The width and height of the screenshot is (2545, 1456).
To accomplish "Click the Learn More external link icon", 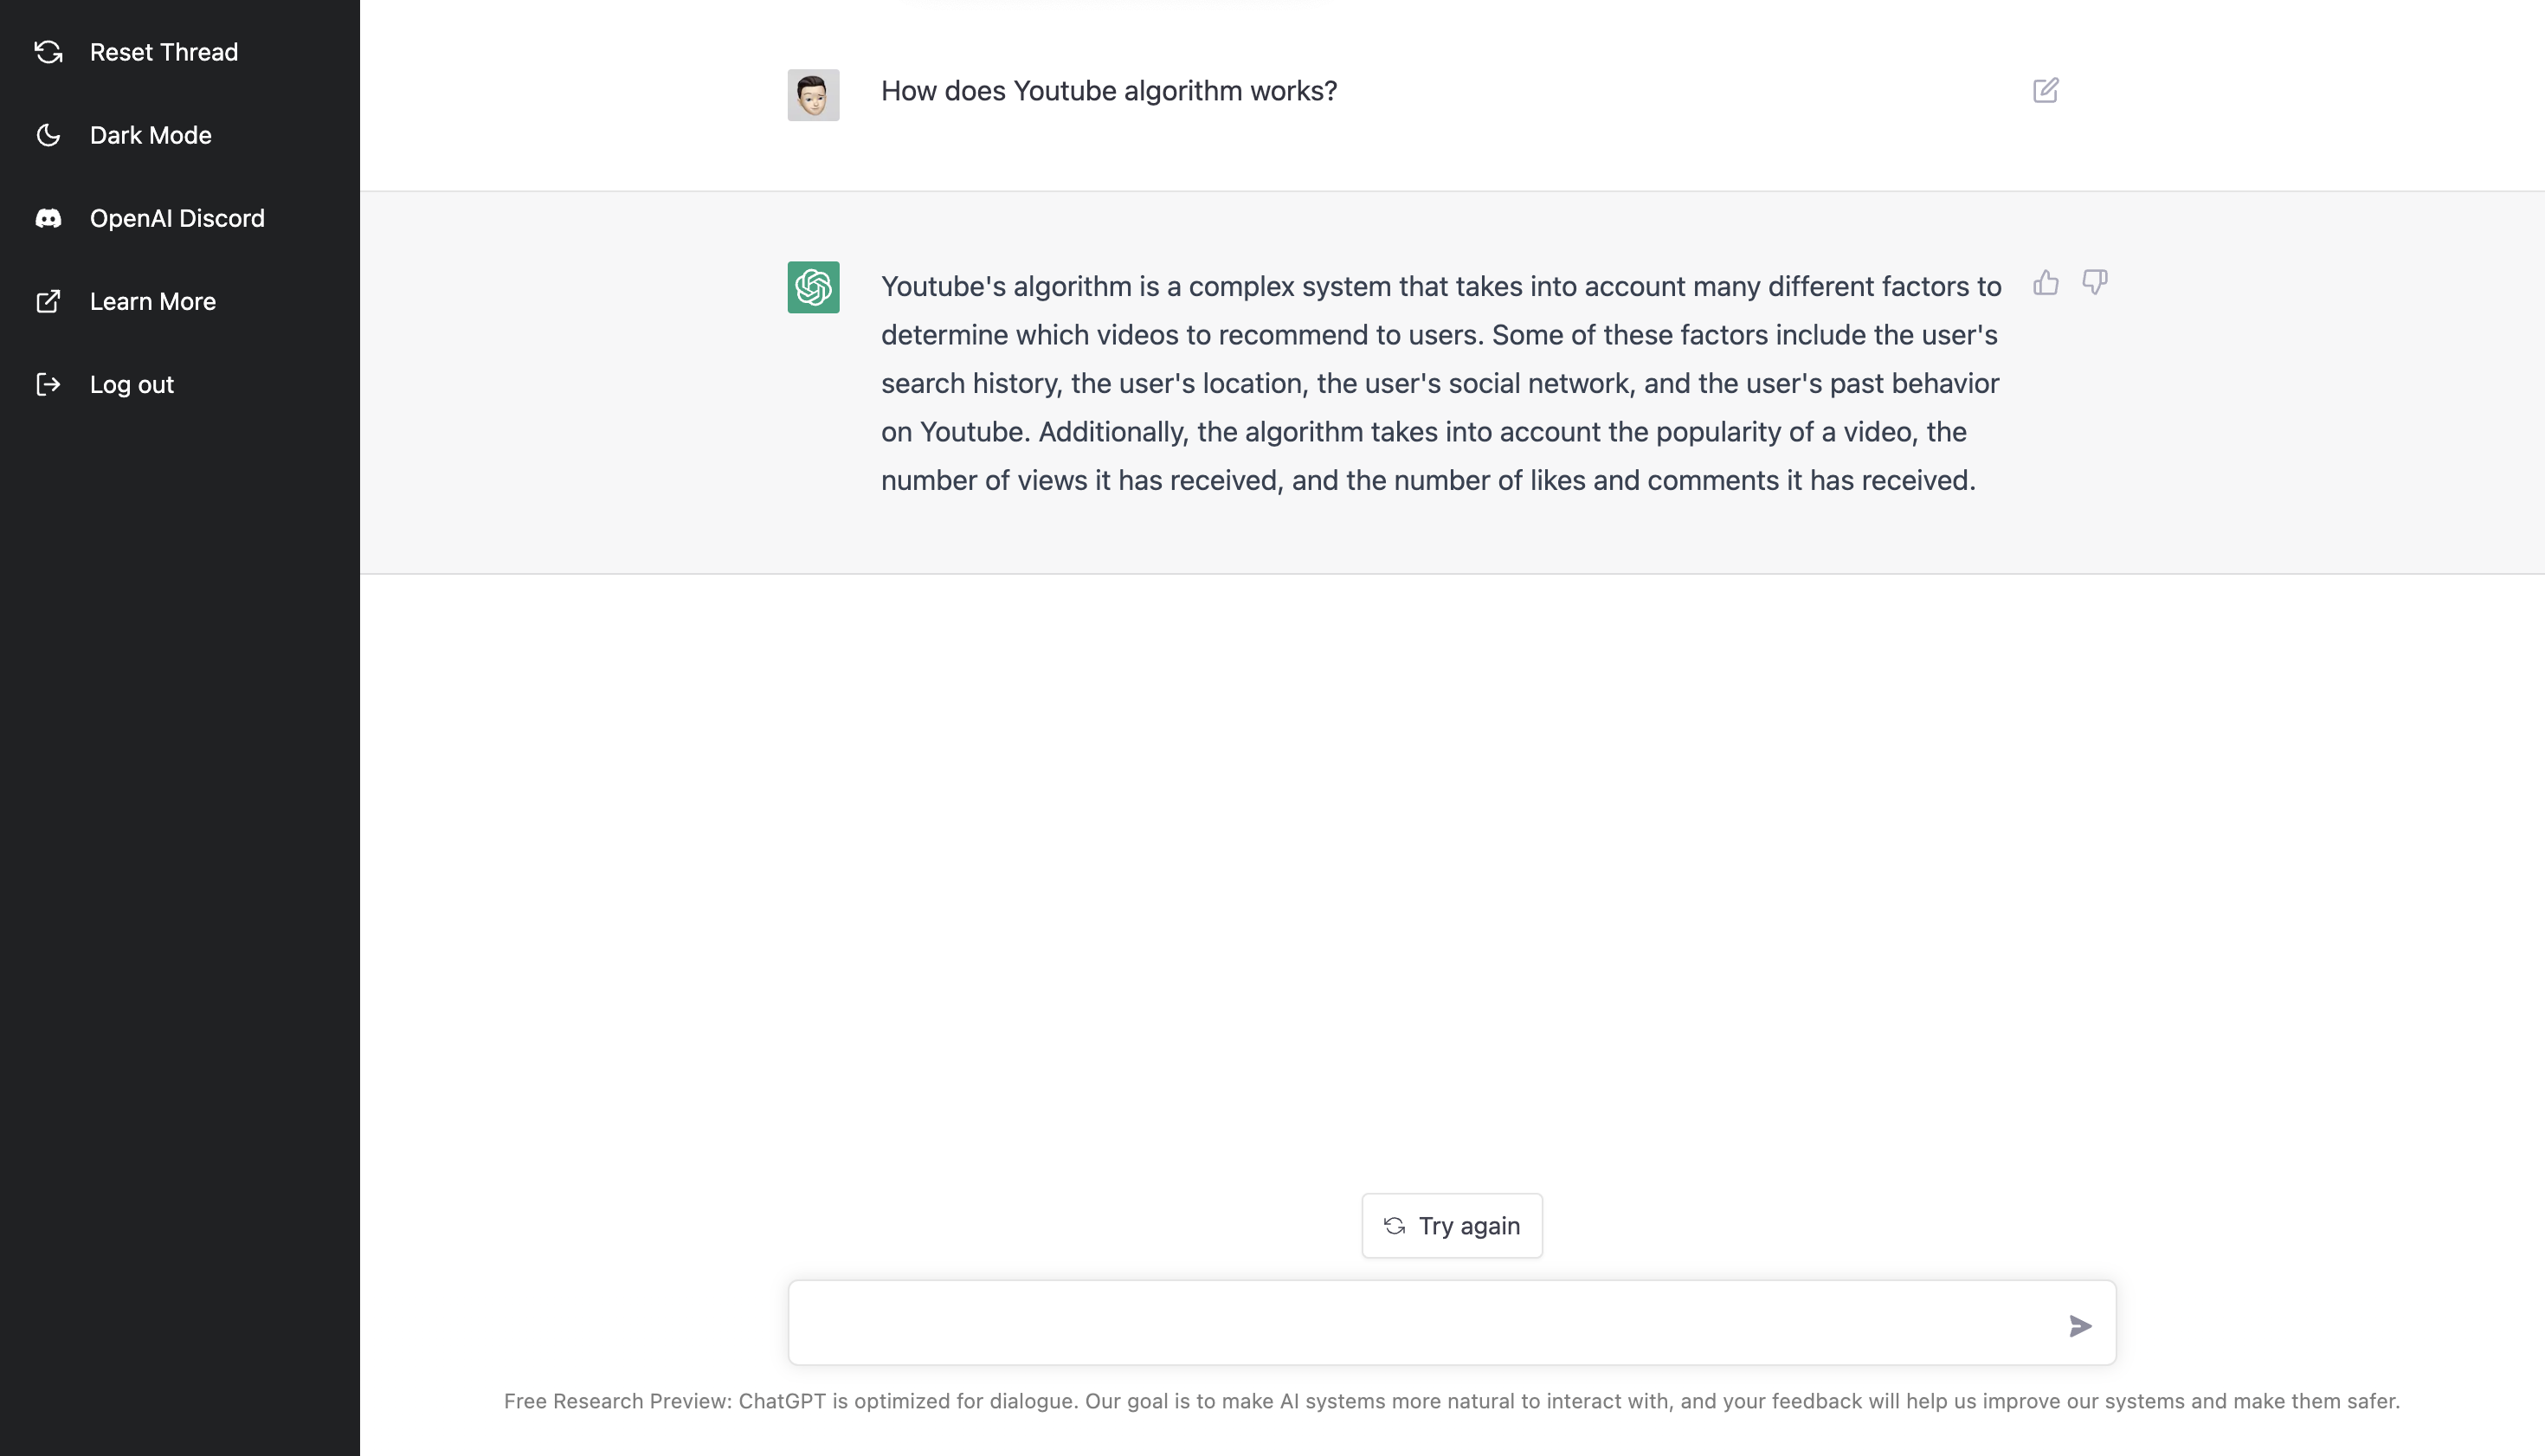I will 48,301.
